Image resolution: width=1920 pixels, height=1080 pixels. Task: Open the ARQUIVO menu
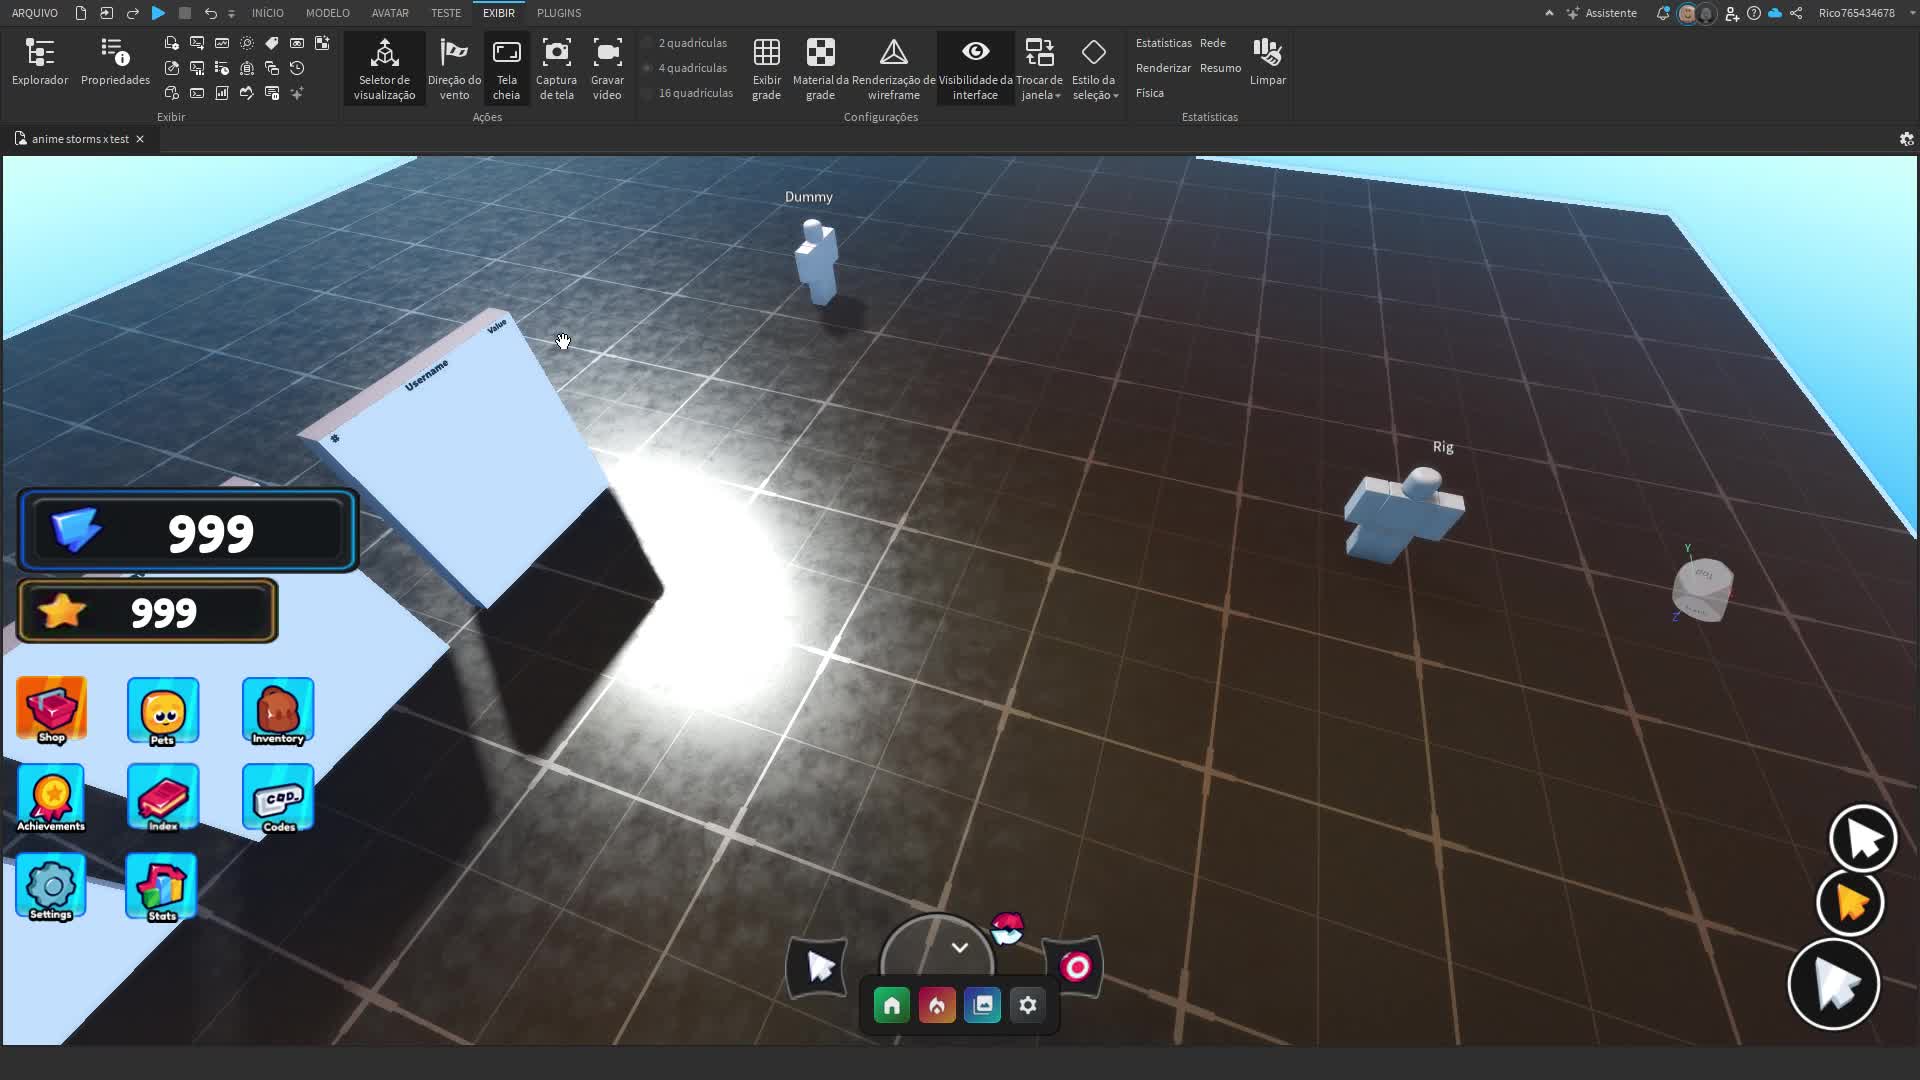35,13
